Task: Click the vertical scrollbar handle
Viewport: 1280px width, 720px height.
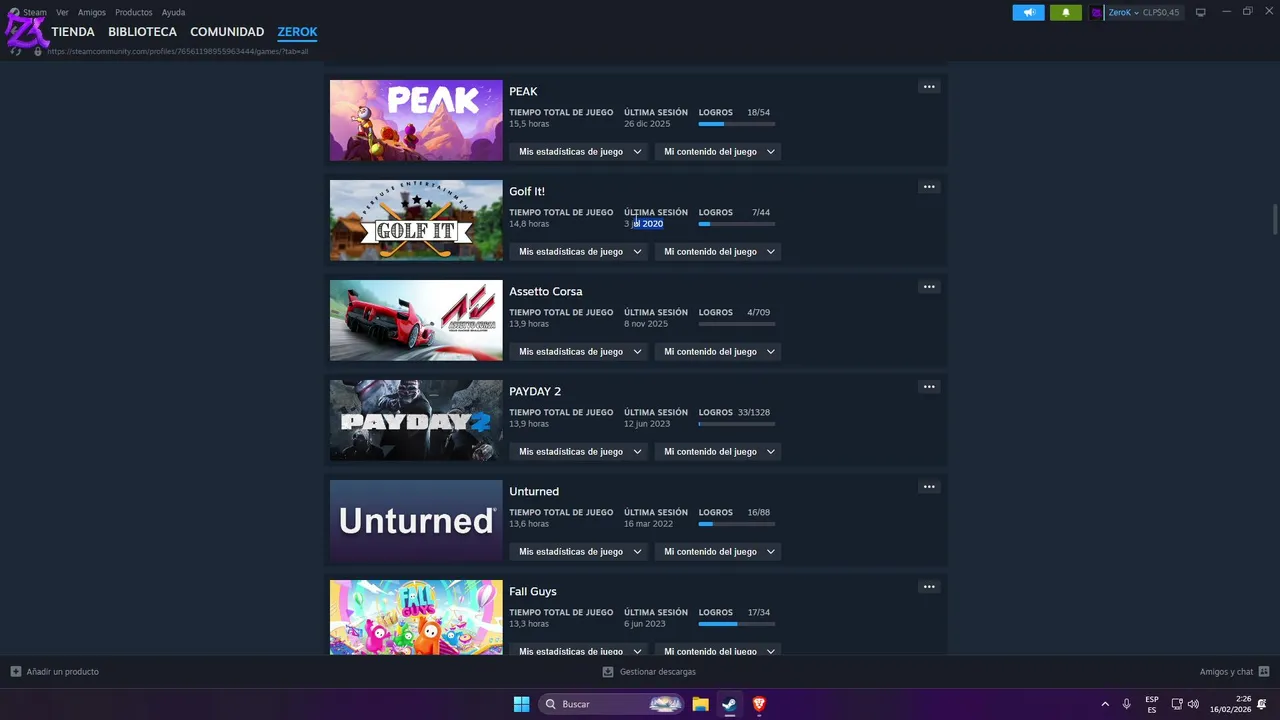Action: click(1275, 220)
